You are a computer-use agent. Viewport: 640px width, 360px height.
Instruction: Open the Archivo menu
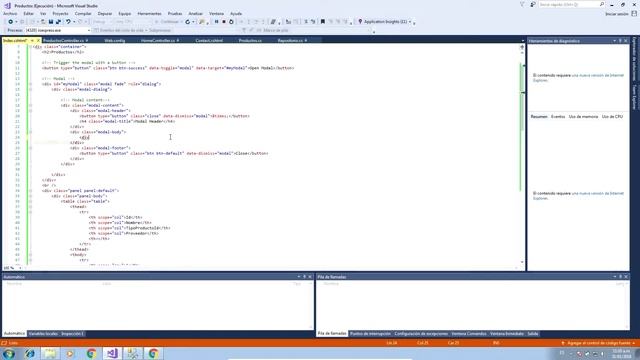(10, 13)
